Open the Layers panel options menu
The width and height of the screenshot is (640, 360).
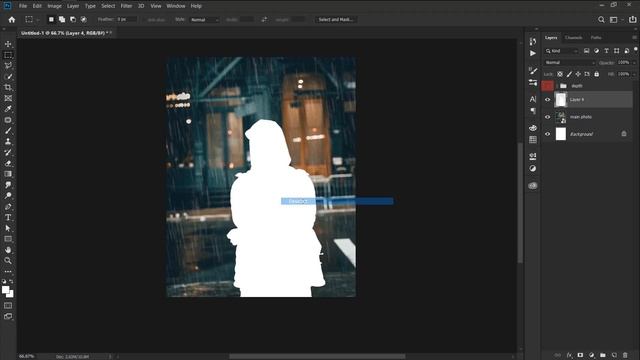(634, 38)
